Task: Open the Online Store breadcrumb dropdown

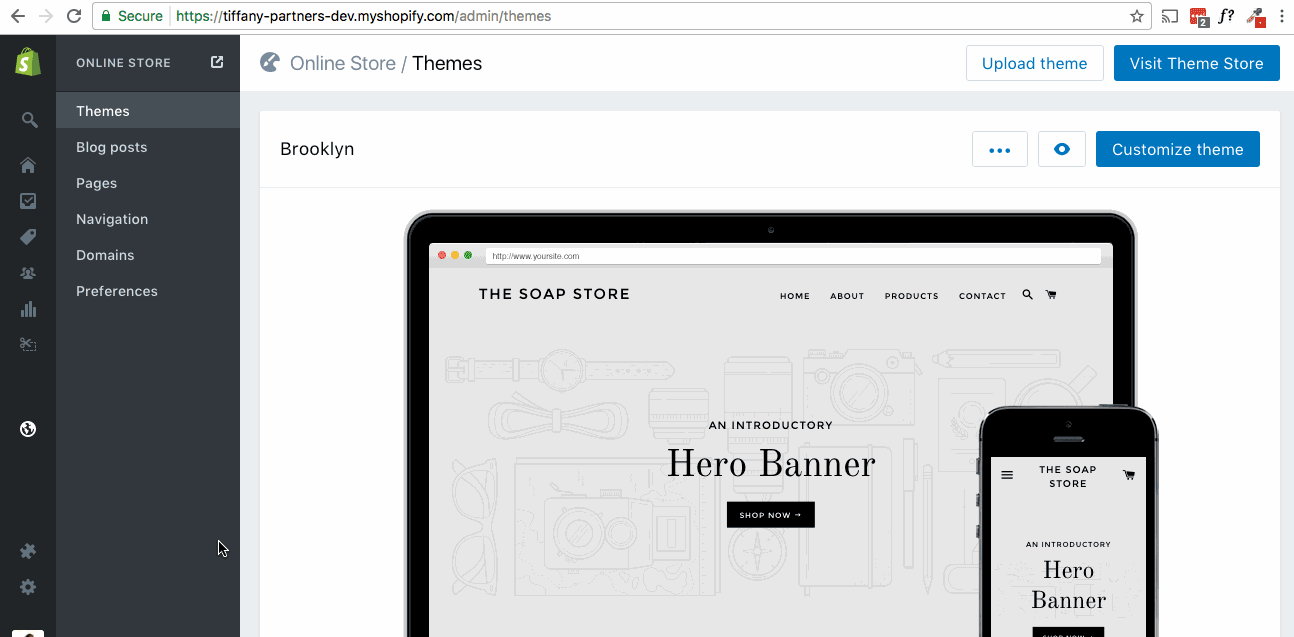Action: click(341, 63)
